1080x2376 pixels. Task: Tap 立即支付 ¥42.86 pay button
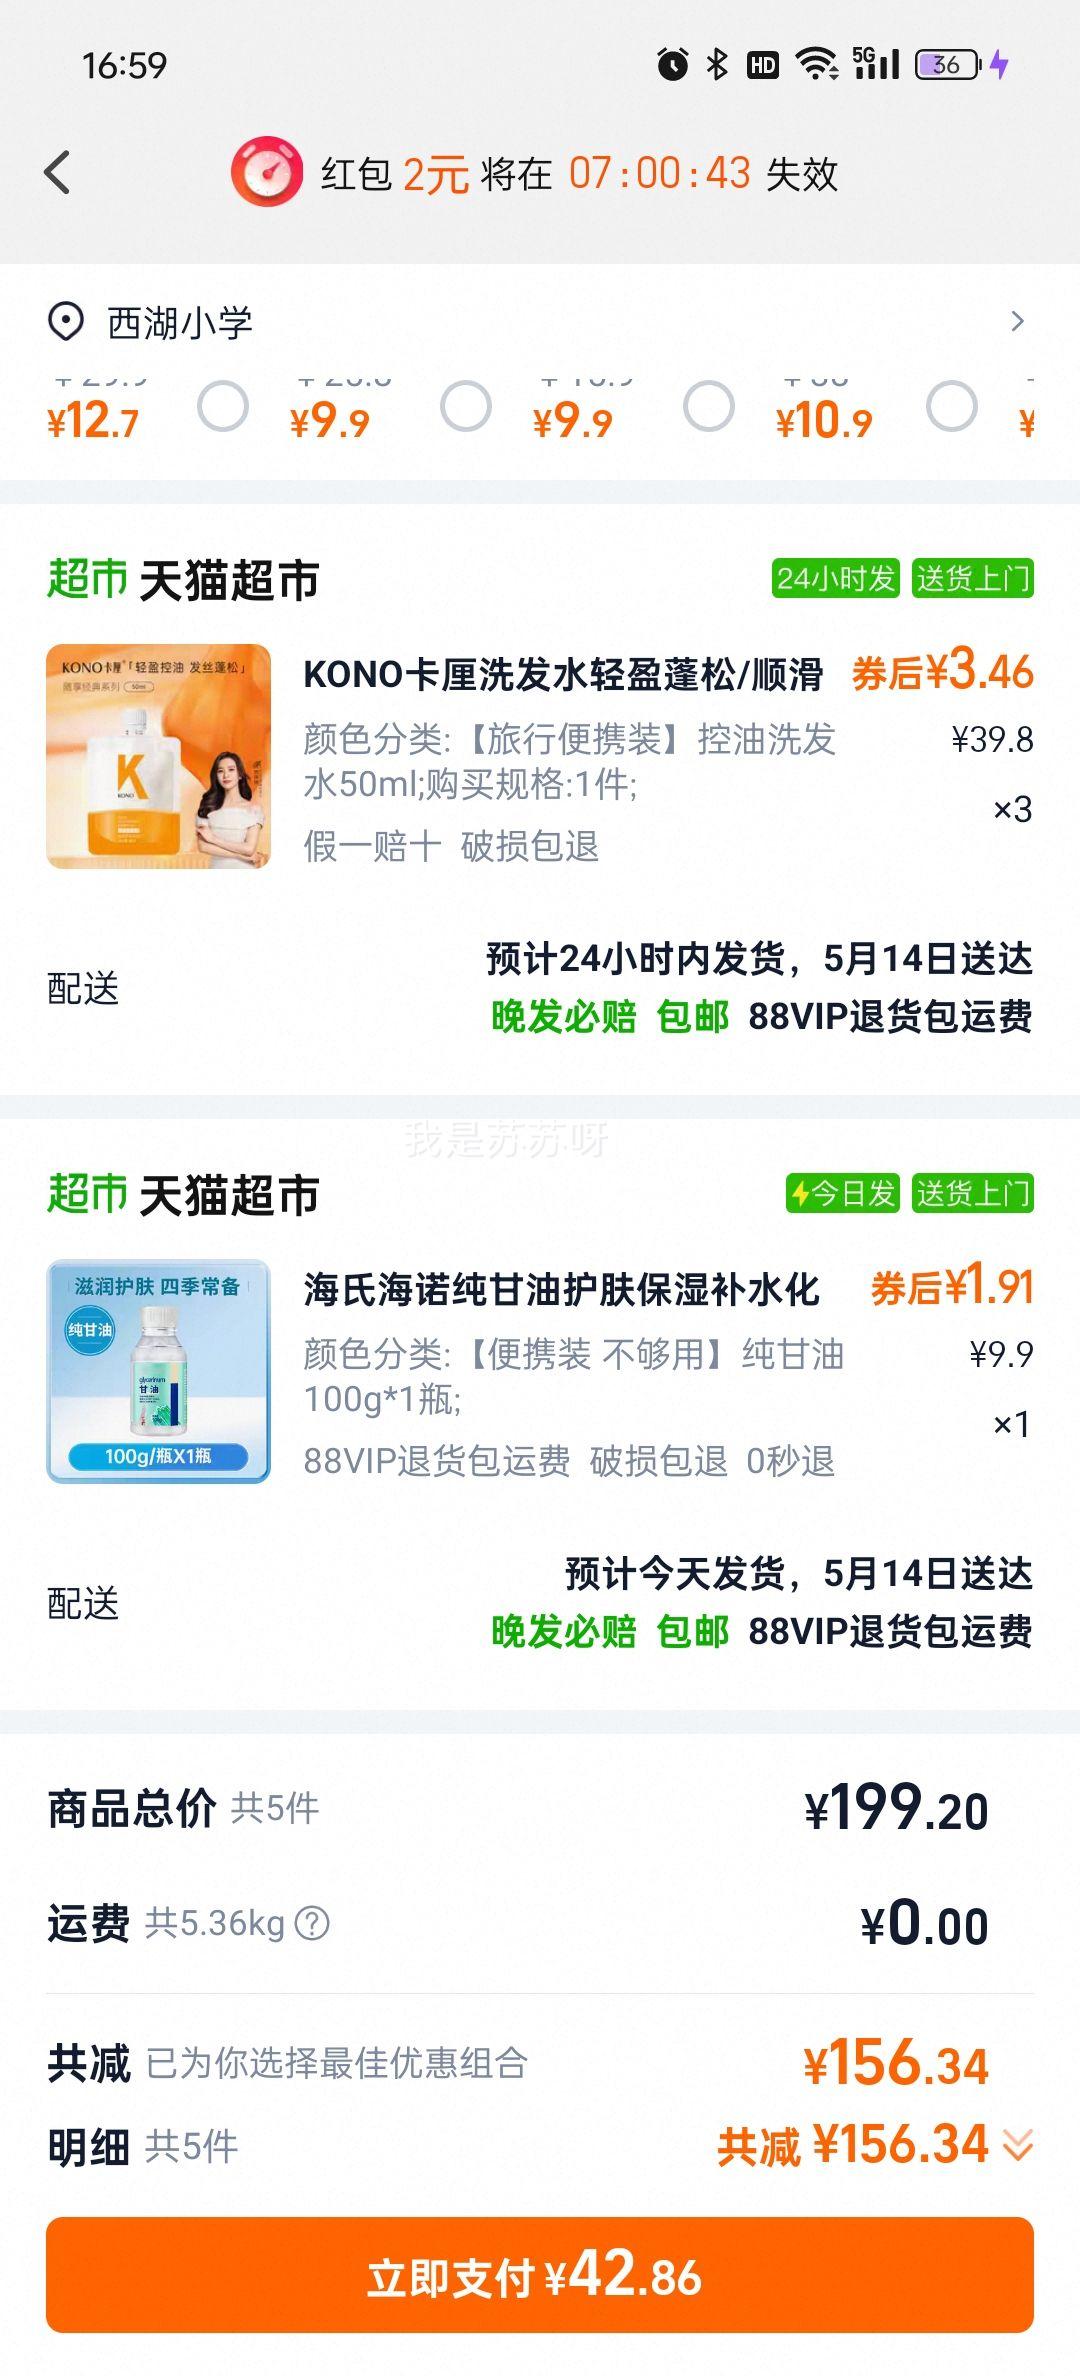tap(540, 2275)
